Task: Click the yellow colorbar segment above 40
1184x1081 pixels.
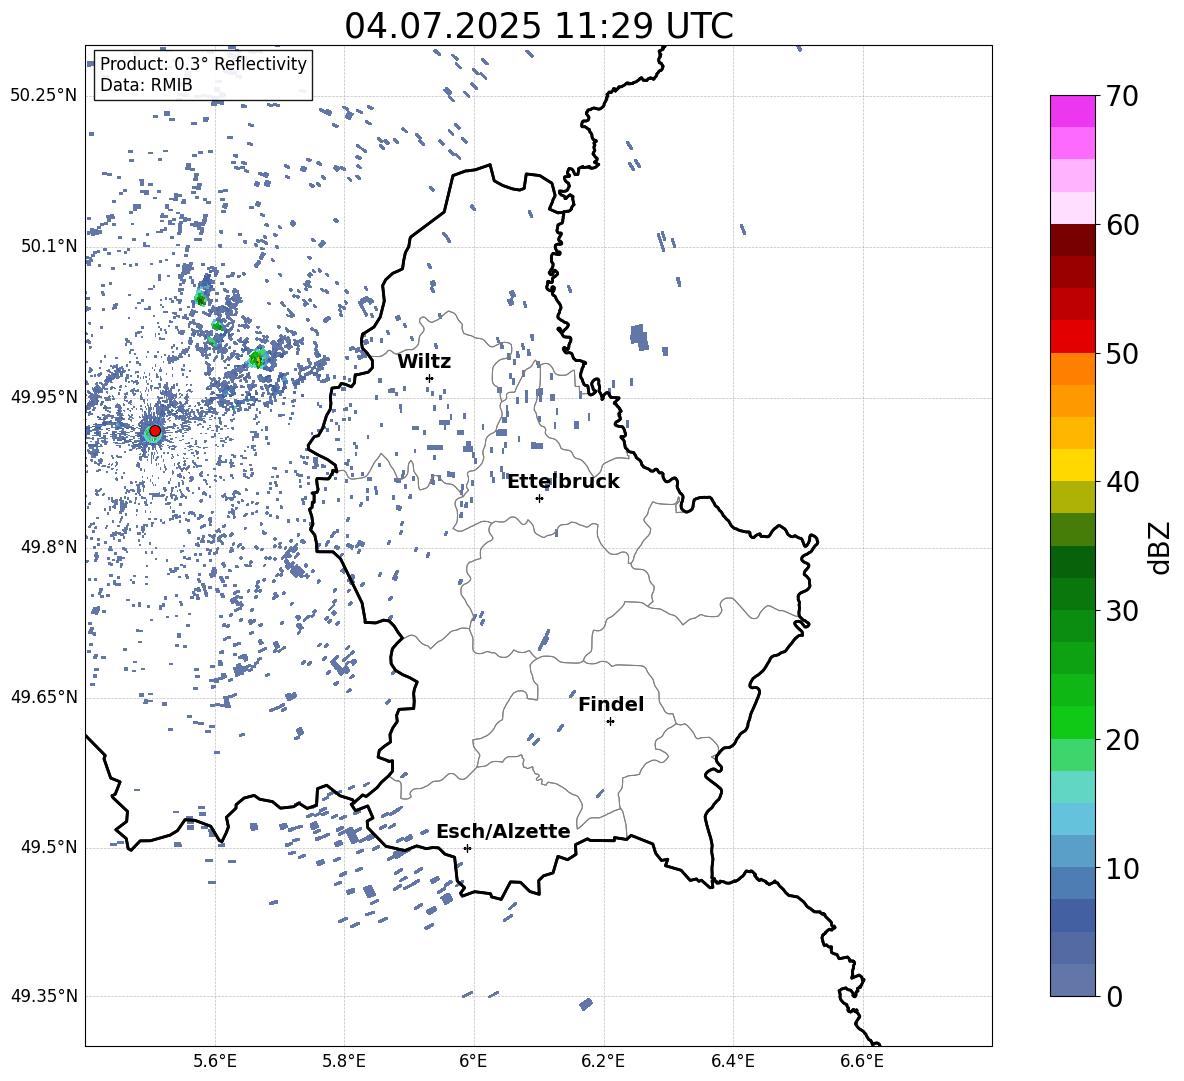Action: [1072, 465]
